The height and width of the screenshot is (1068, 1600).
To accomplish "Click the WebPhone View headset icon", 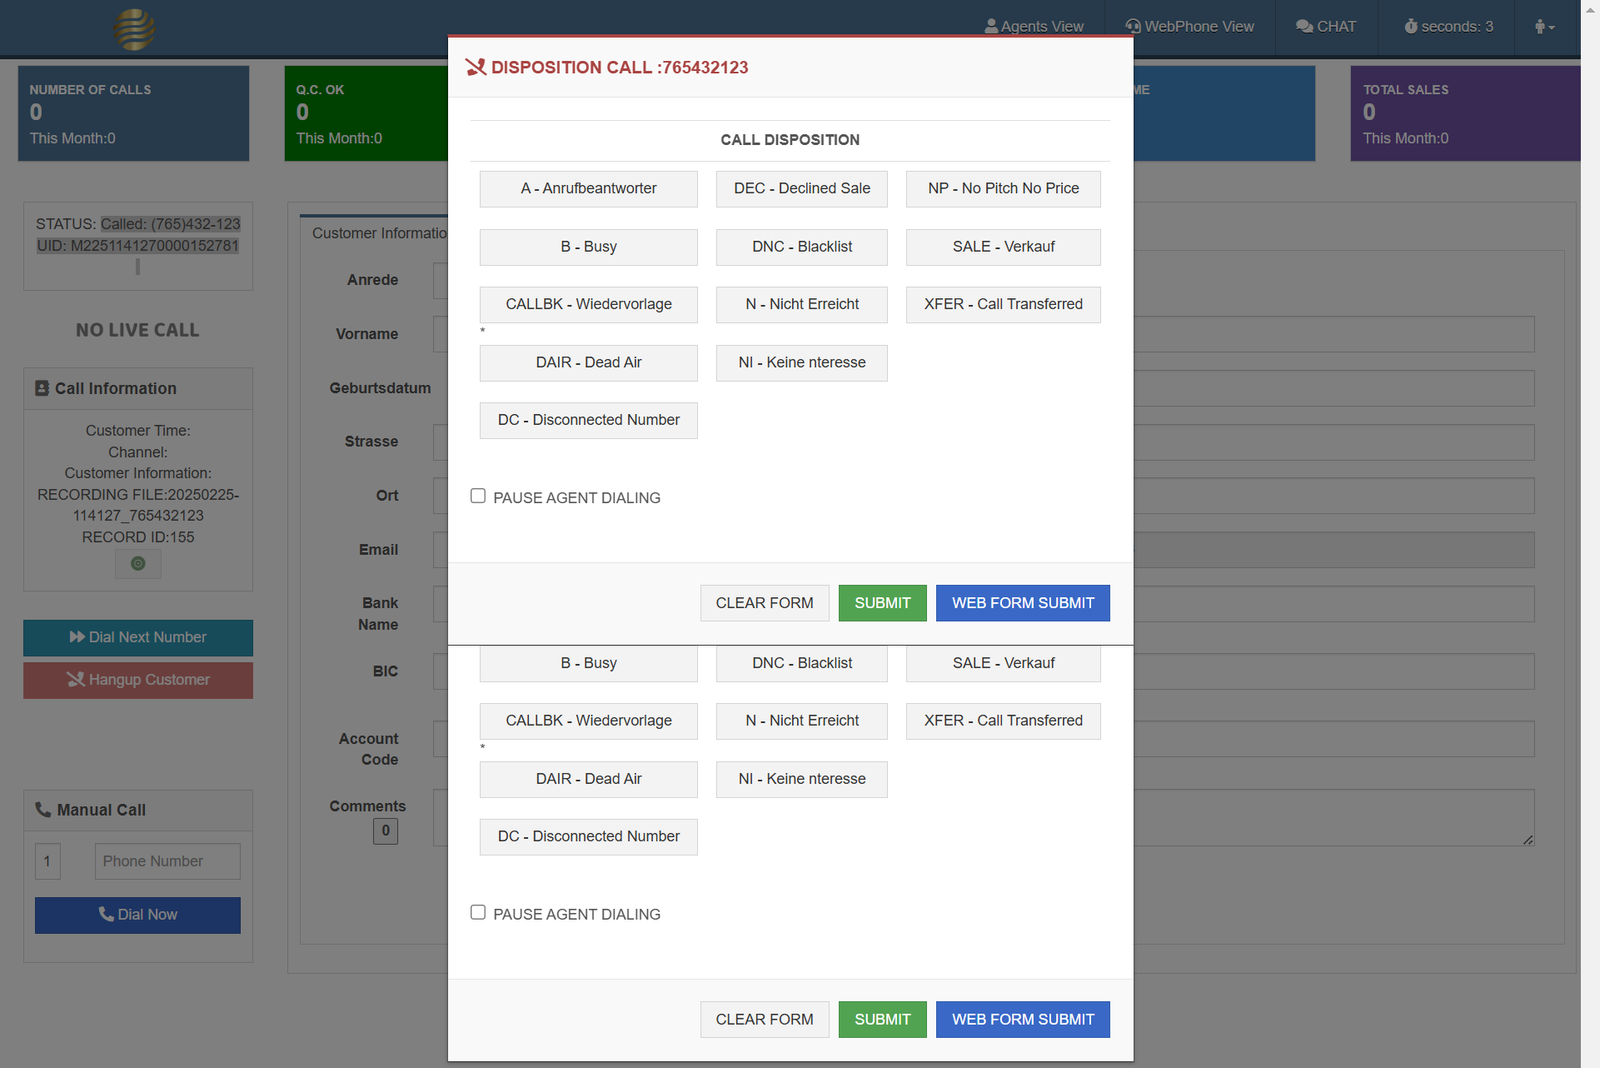I will click(1132, 26).
